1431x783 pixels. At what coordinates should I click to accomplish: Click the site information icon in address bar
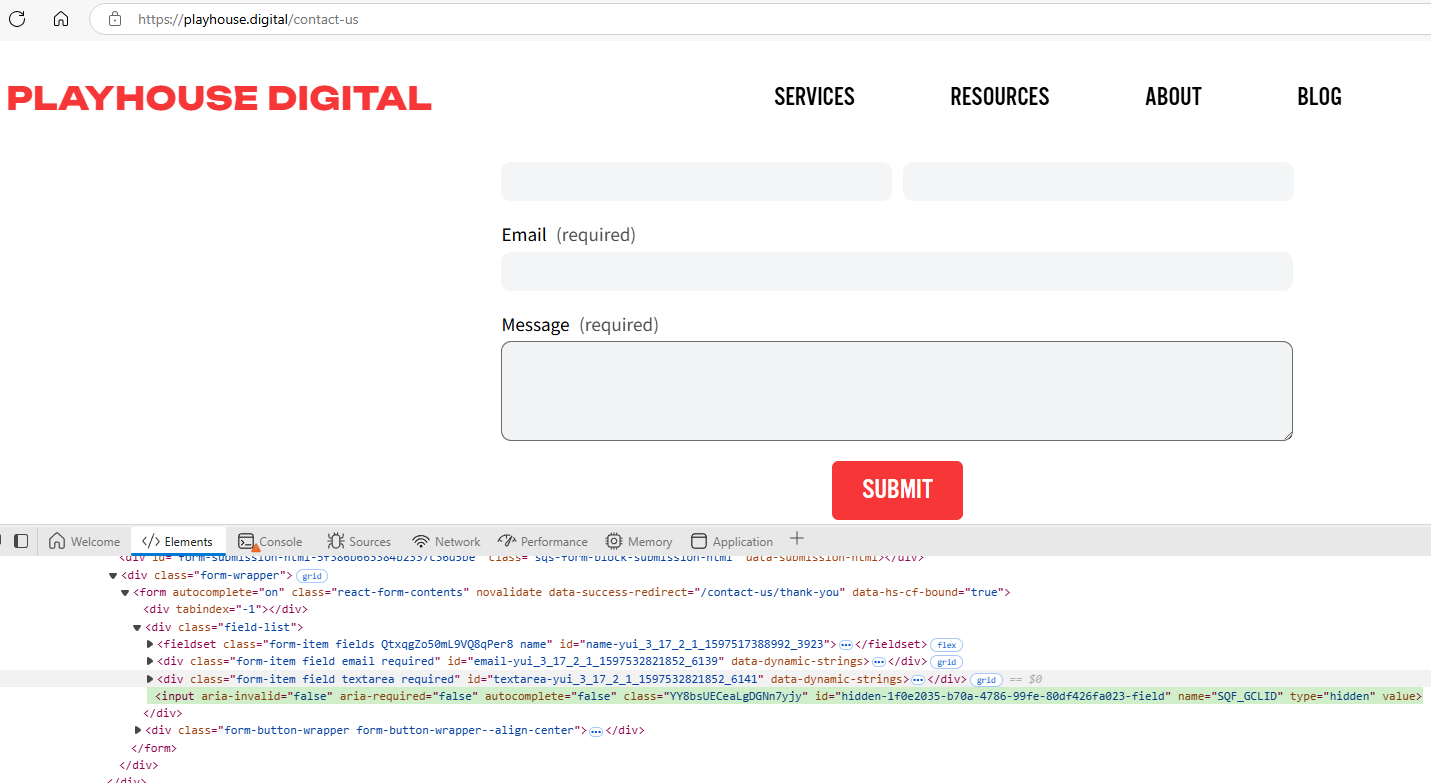click(x=113, y=18)
